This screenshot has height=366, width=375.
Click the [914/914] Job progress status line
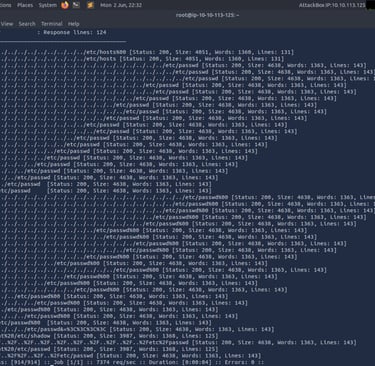coord(132,362)
